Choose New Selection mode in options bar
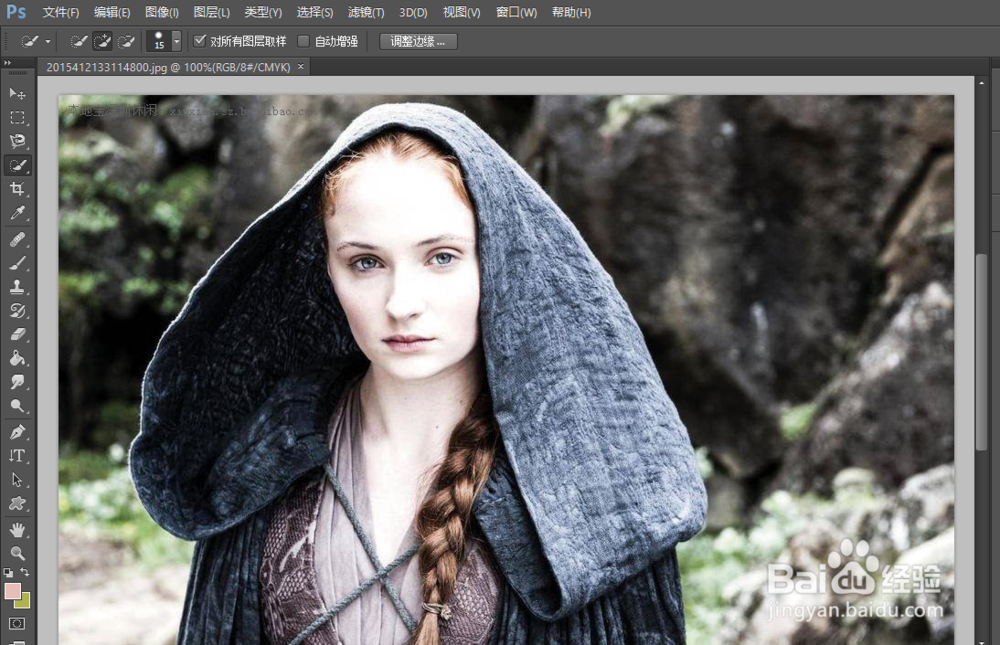This screenshot has width=1000, height=645. (x=78, y=41)
